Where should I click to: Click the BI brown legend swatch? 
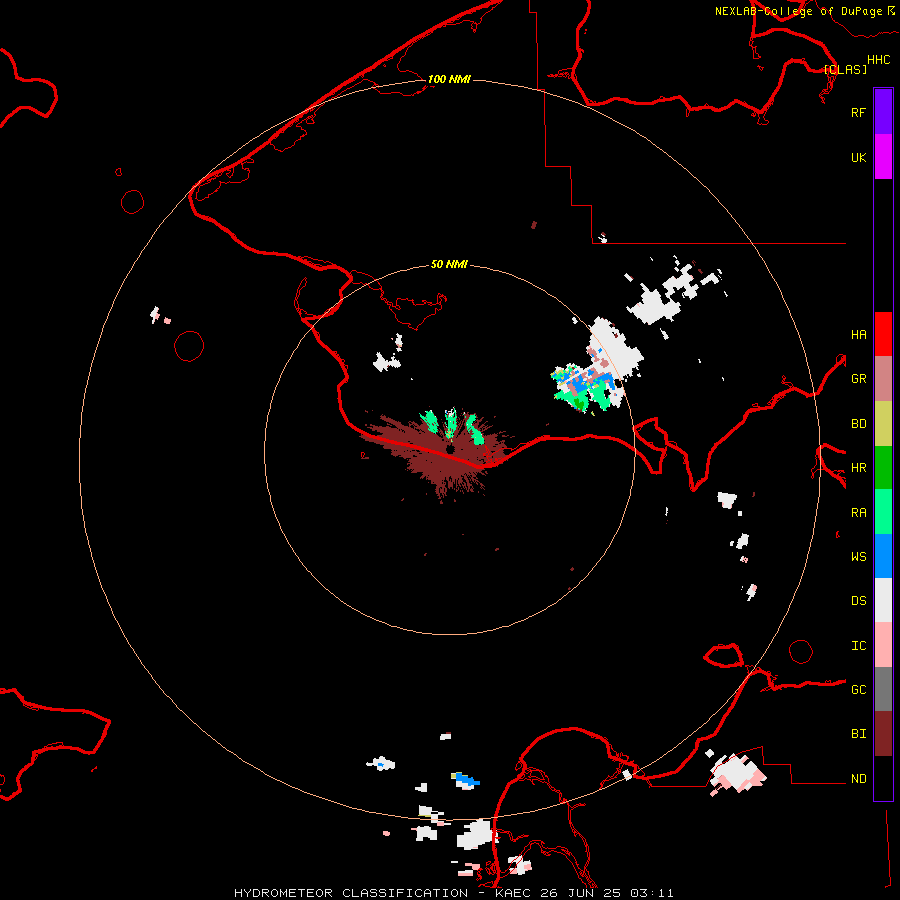883,734
